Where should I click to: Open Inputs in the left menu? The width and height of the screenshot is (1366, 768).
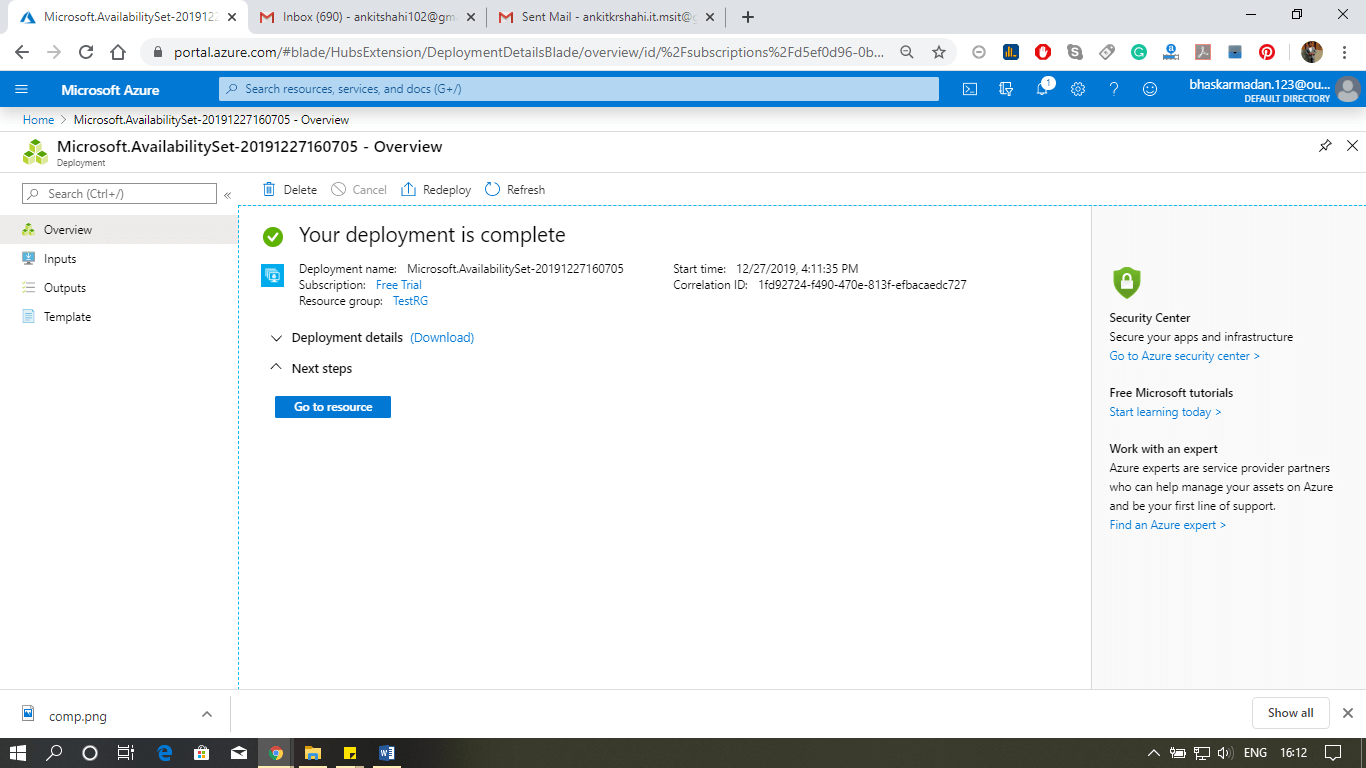118,259
